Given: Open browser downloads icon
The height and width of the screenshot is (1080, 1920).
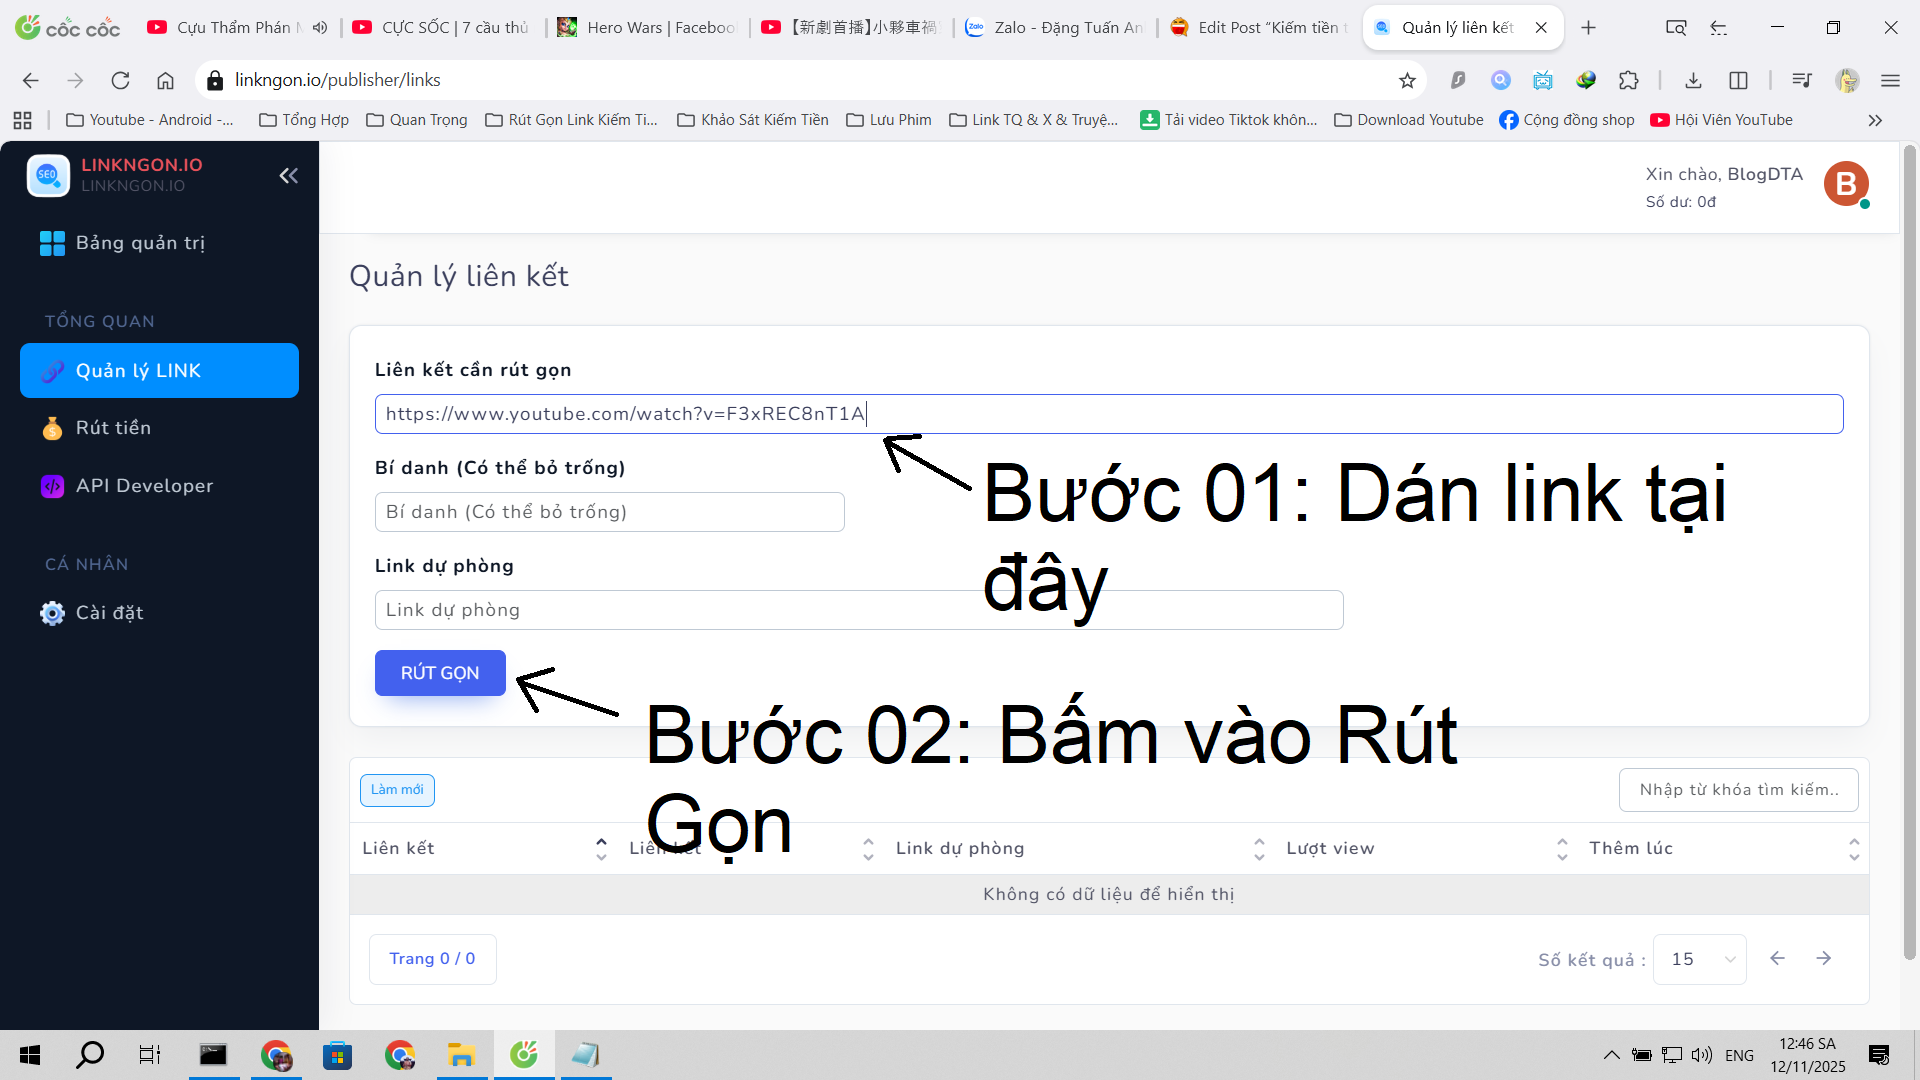Looking at the screenshot, I should pos(1693,81).
